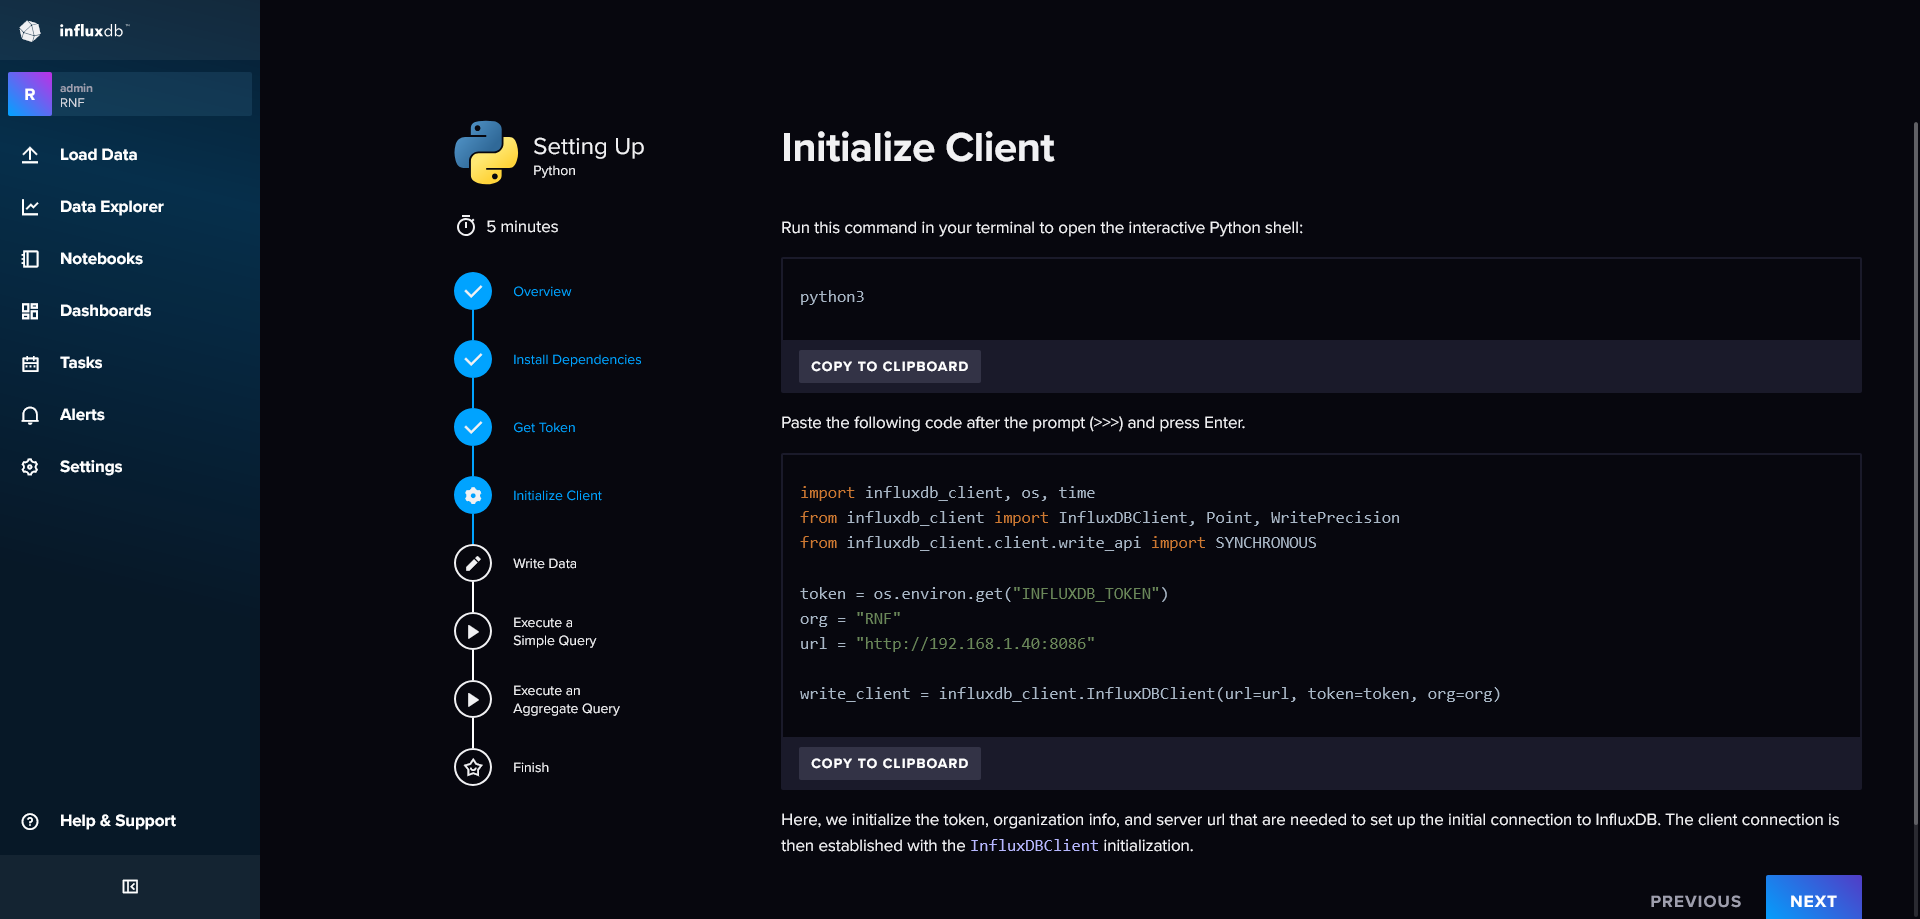1920x919 pixels.
Task: Open Data Explorer from sidebar
Action: [111, 207]
